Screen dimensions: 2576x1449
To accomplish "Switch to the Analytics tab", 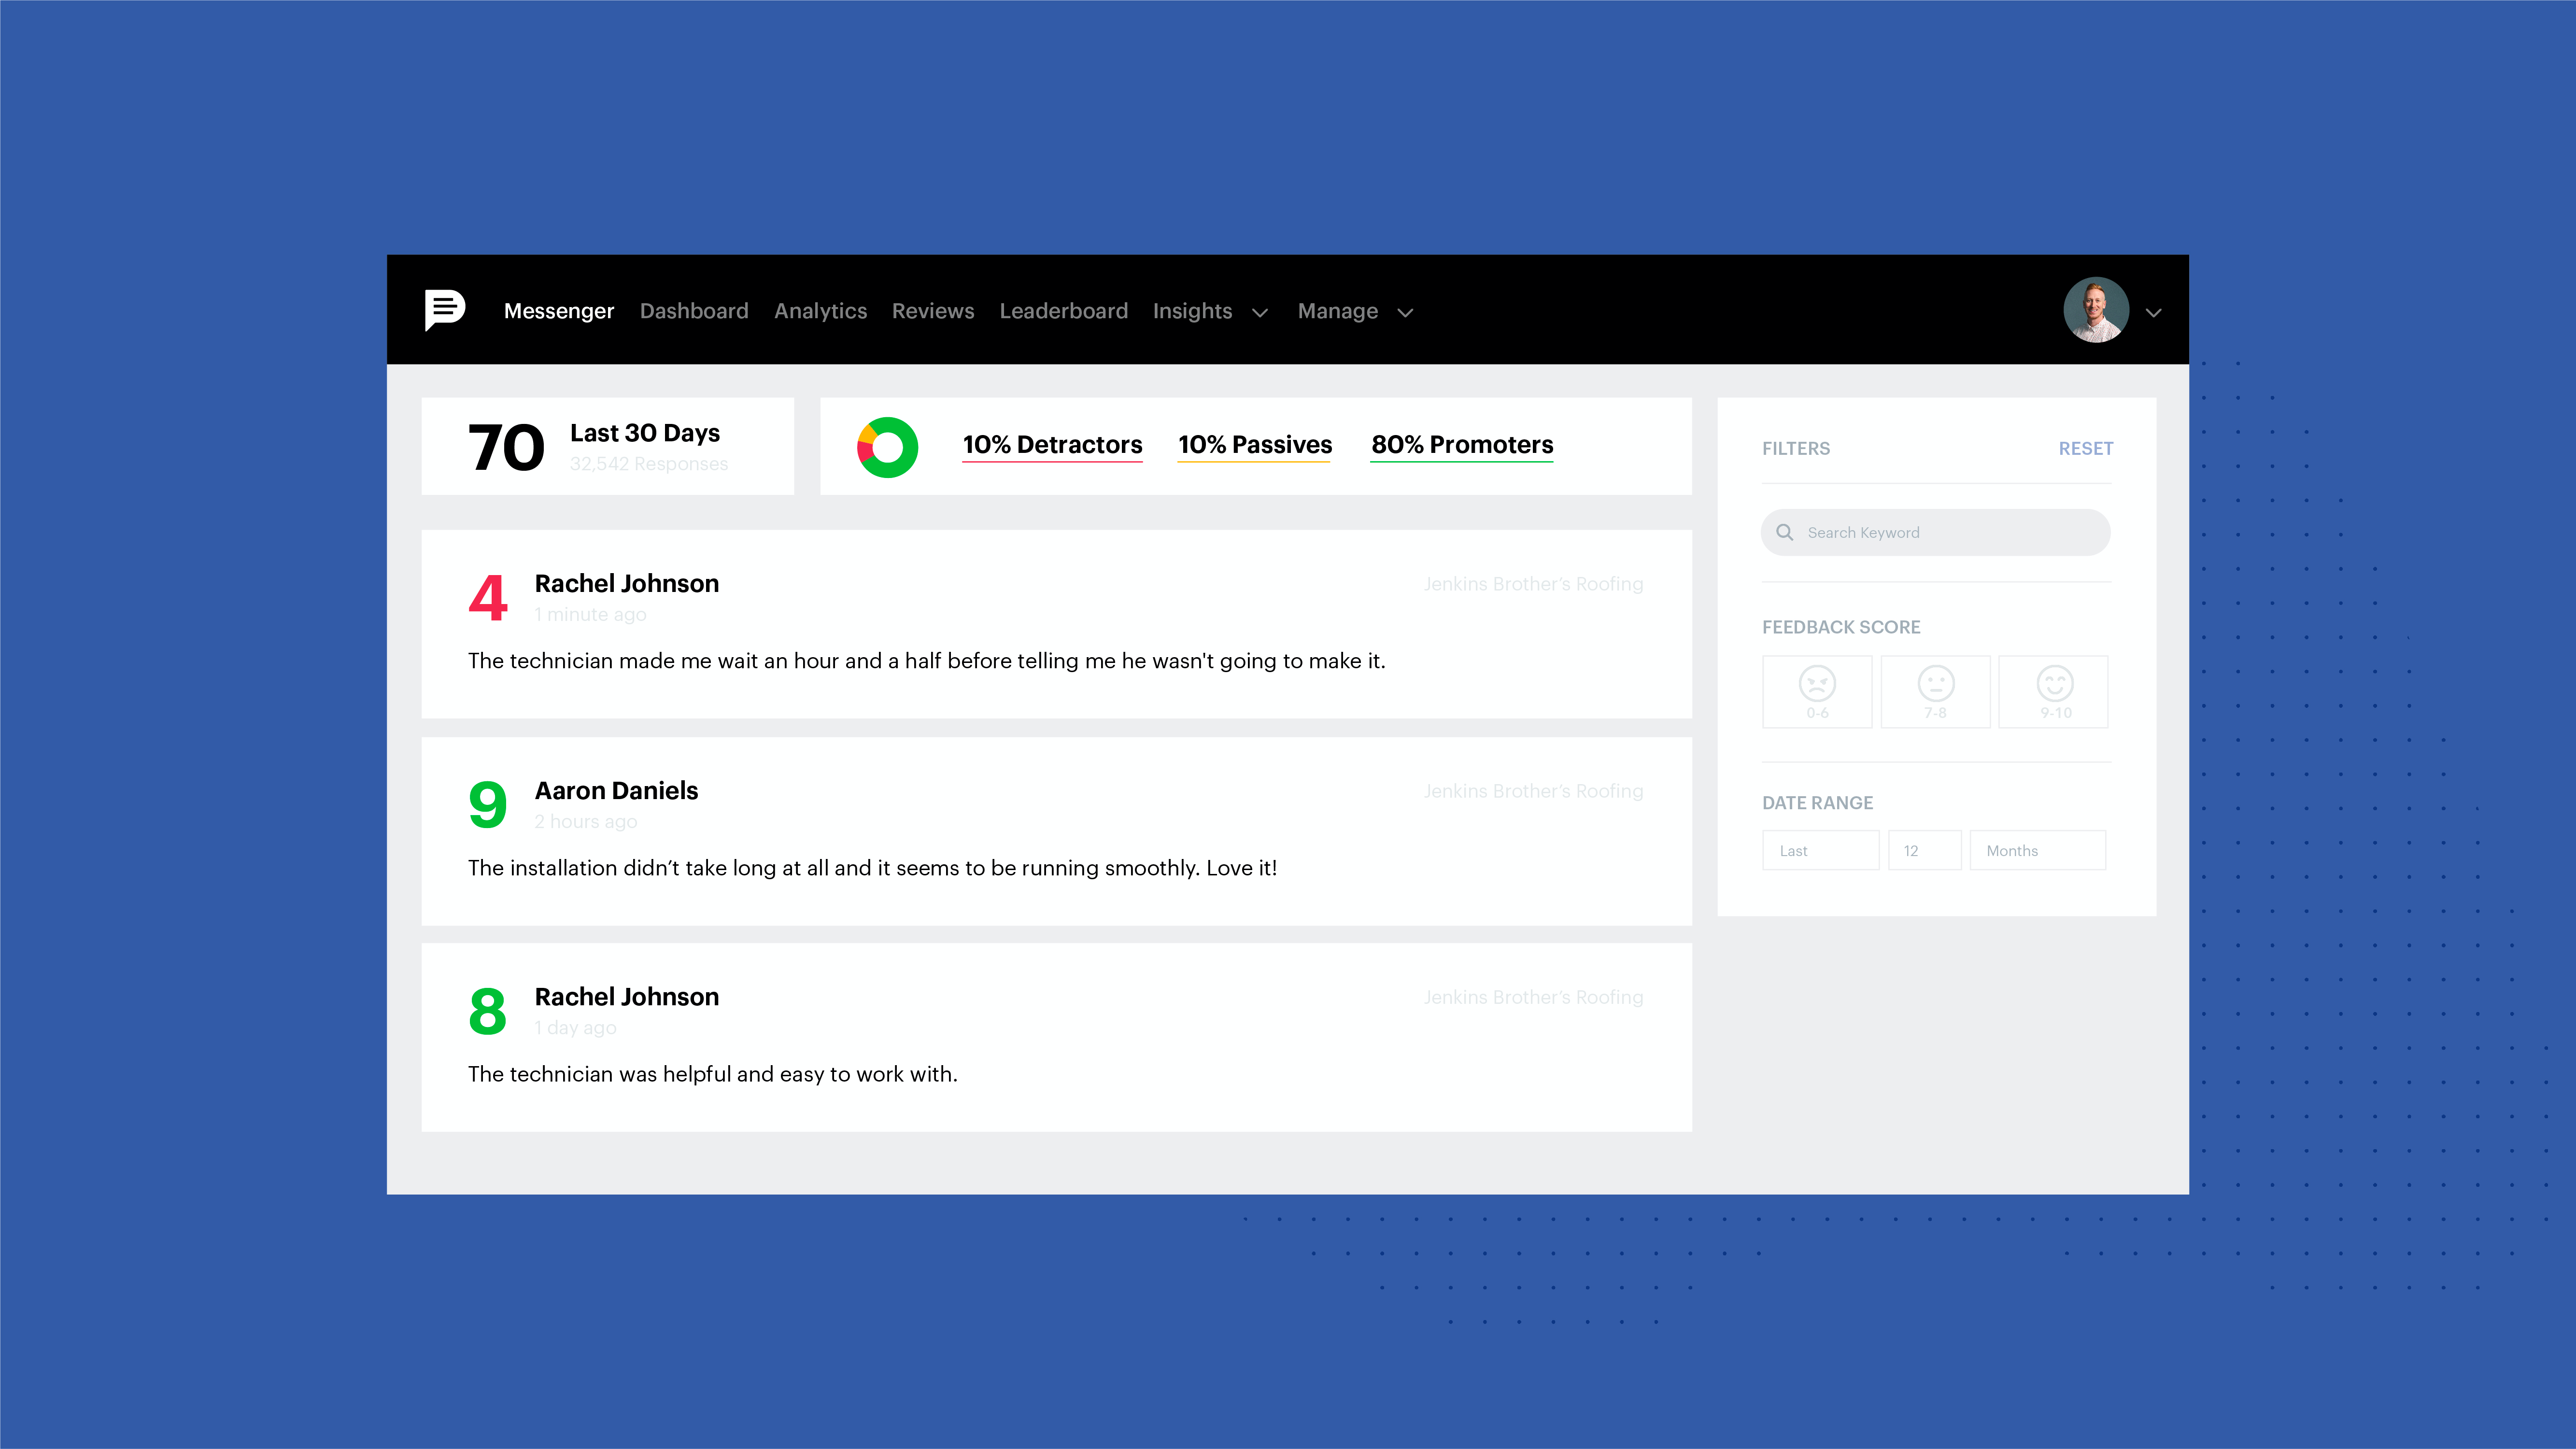I will 820,311.
